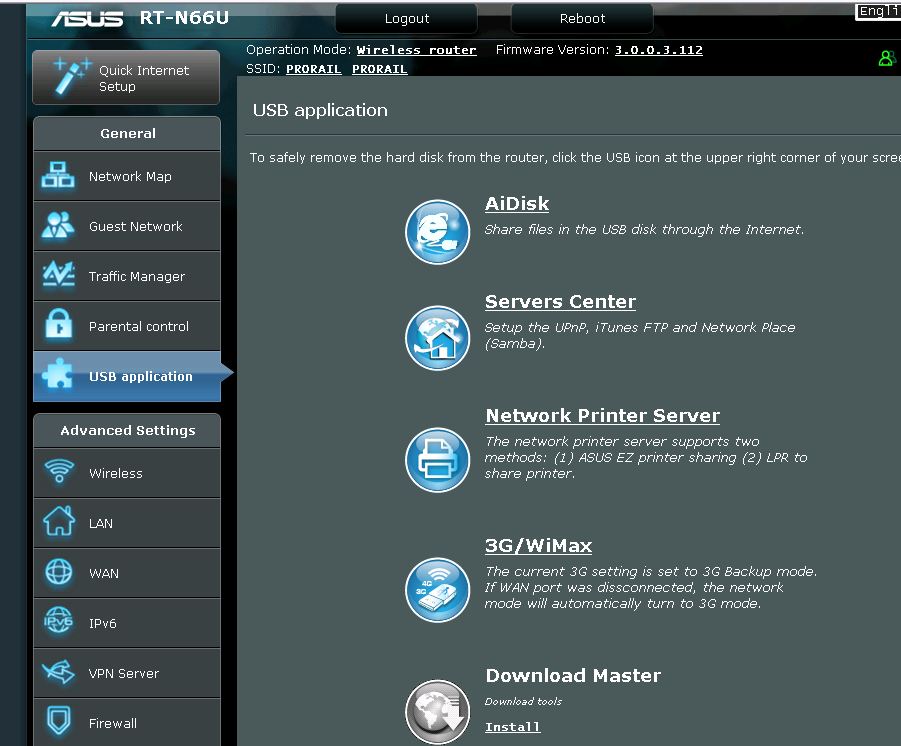Image resolution: width=901 pixels, height=746 pixels.
Task: Click the IPv6 globe icon
Action: click(58, 621)
